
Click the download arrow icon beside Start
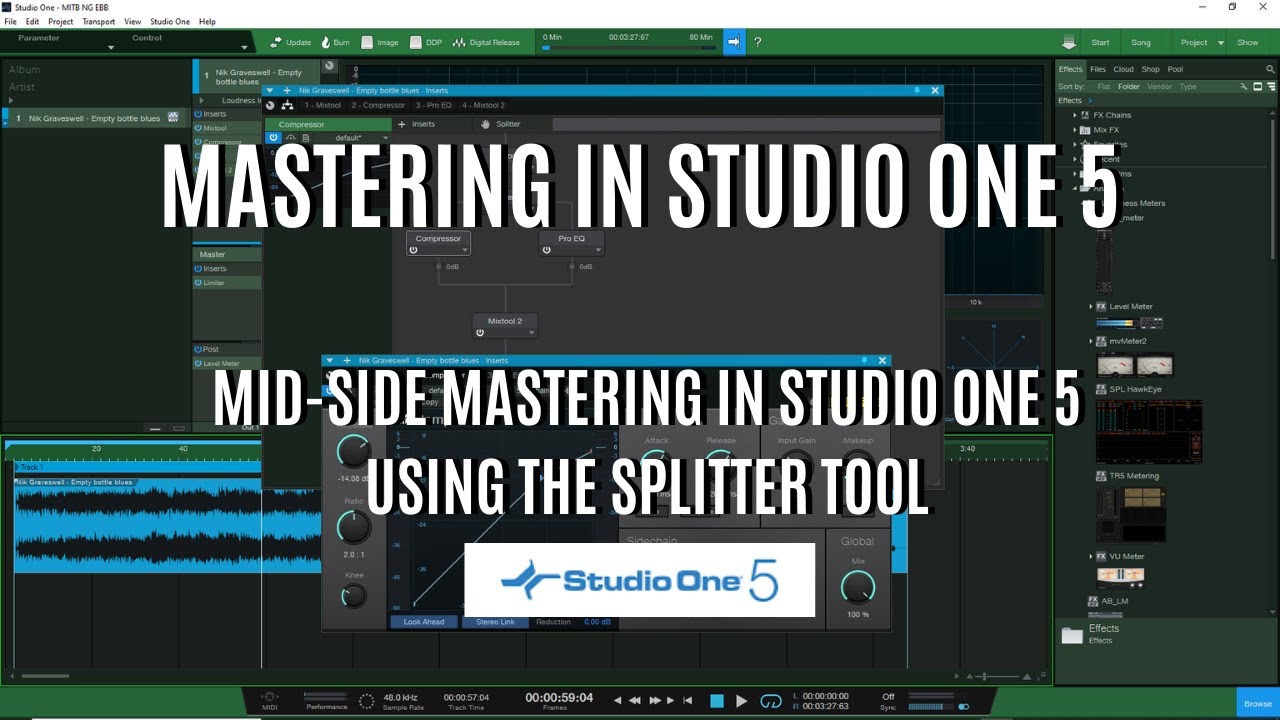(1069, 43)
